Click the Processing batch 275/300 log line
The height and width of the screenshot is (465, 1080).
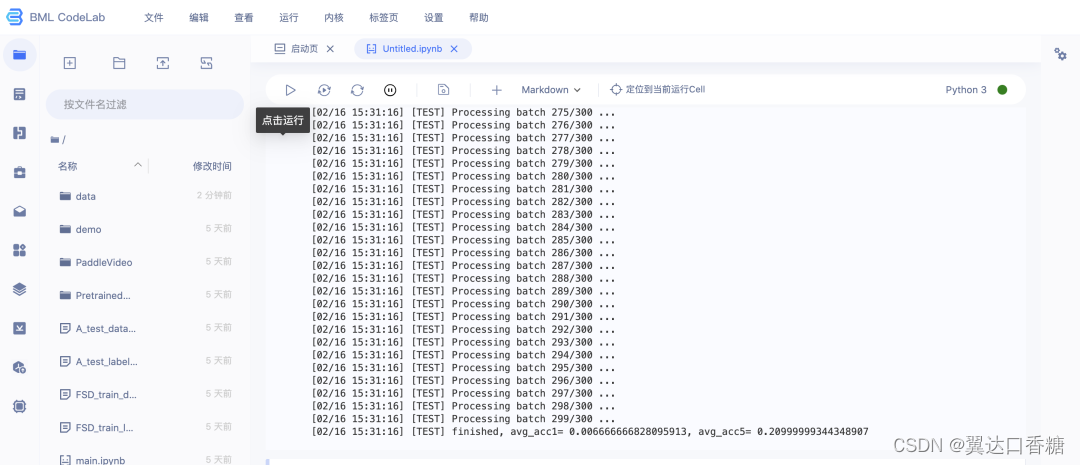[464, 112]
